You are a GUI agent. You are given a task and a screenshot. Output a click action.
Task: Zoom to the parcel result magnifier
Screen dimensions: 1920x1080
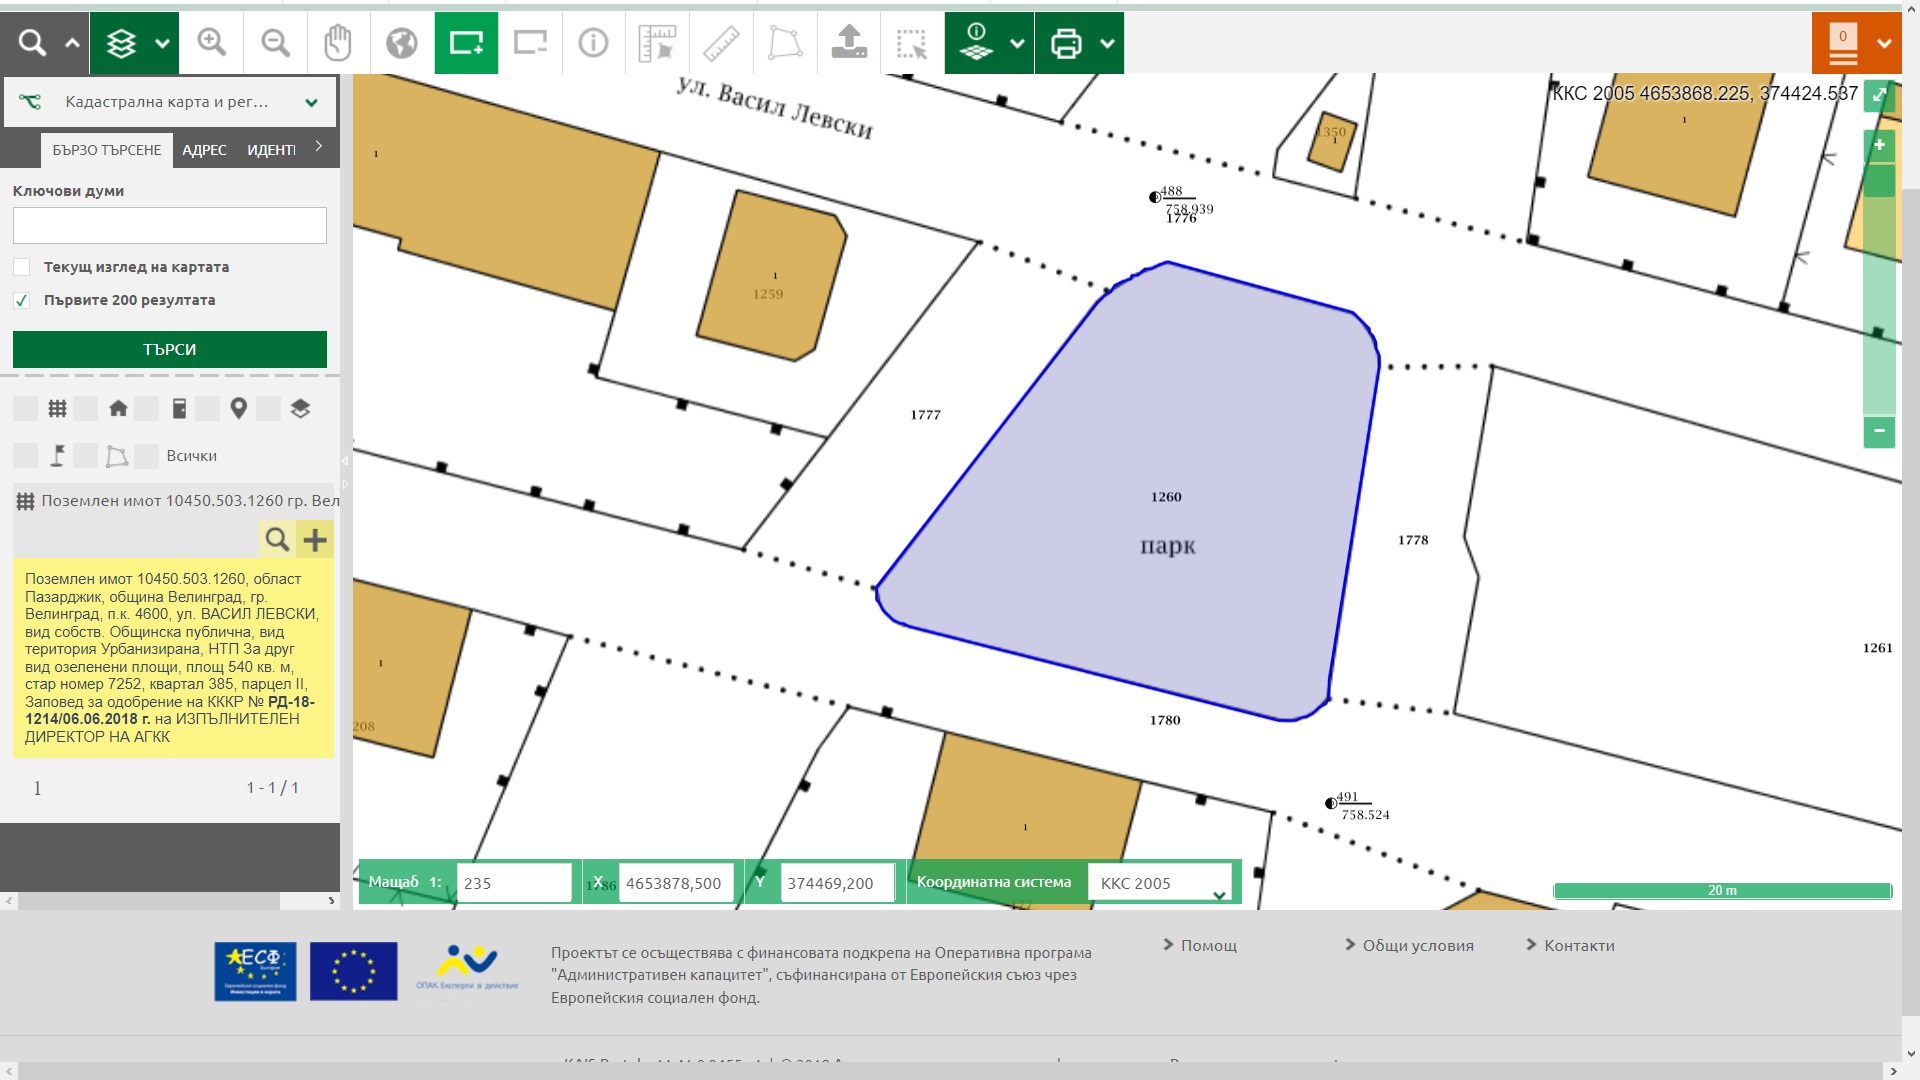pos(277,540)
